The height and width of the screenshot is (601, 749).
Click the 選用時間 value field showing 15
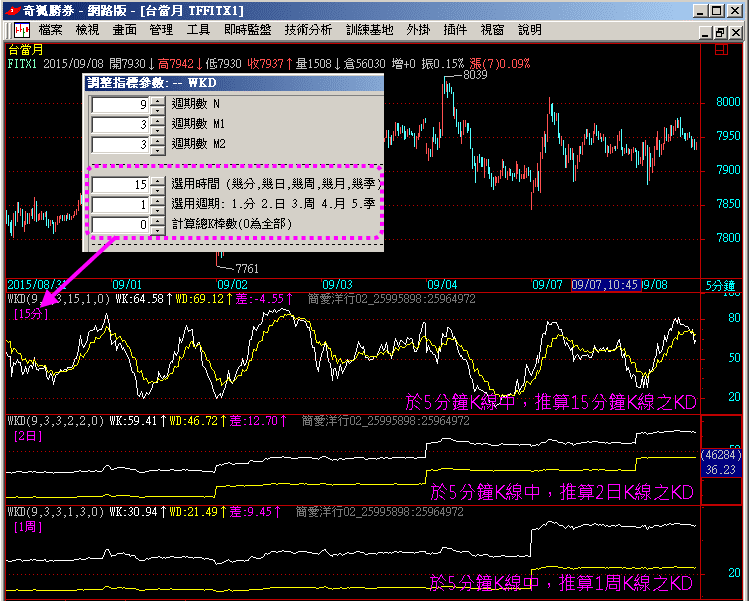[120, 184]
